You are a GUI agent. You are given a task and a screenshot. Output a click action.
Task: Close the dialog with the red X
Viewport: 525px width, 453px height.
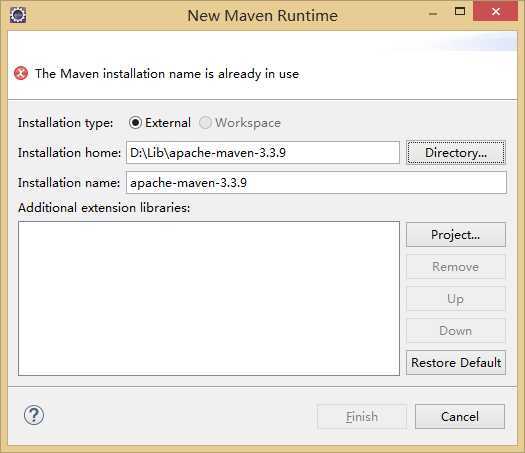496,11
